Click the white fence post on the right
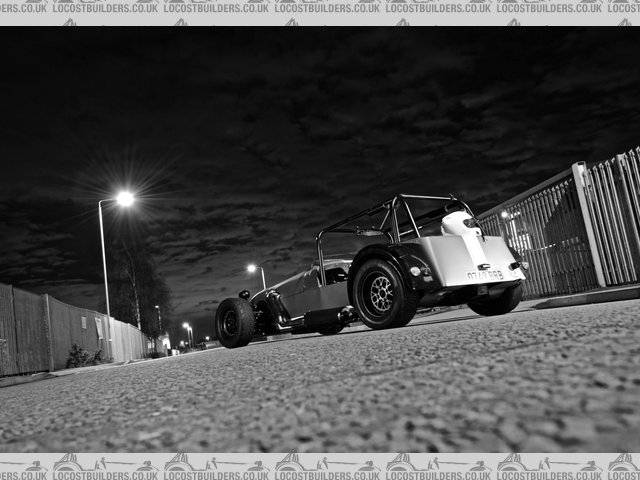 click(589, 225)
